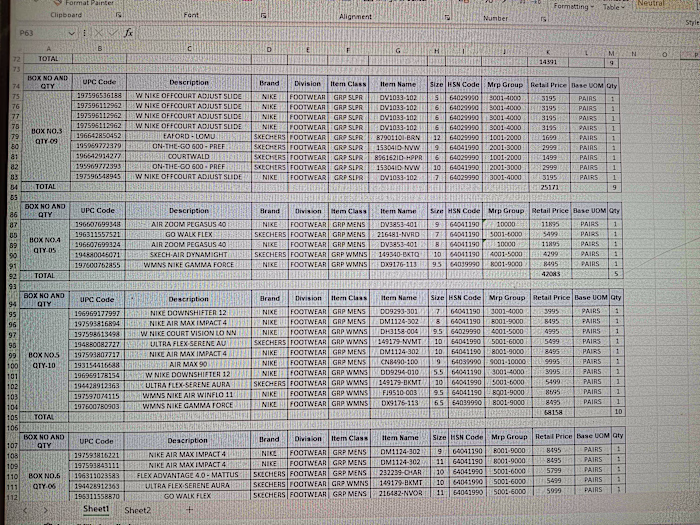The width and height of the screenshot is (700, 525).
Task: Select the AIR MAX 90 description cell
Action: coord(188,364)
